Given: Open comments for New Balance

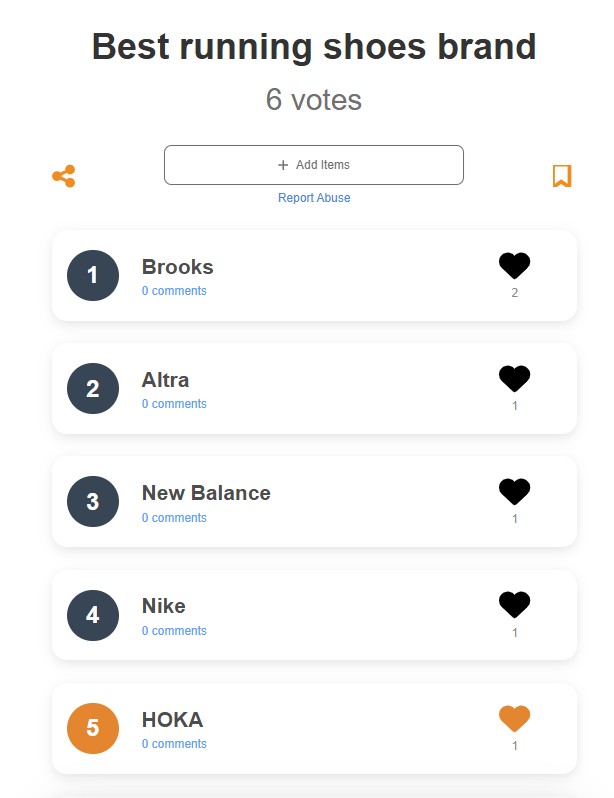Looking at the screenshot, I should [x=174, y=518].
